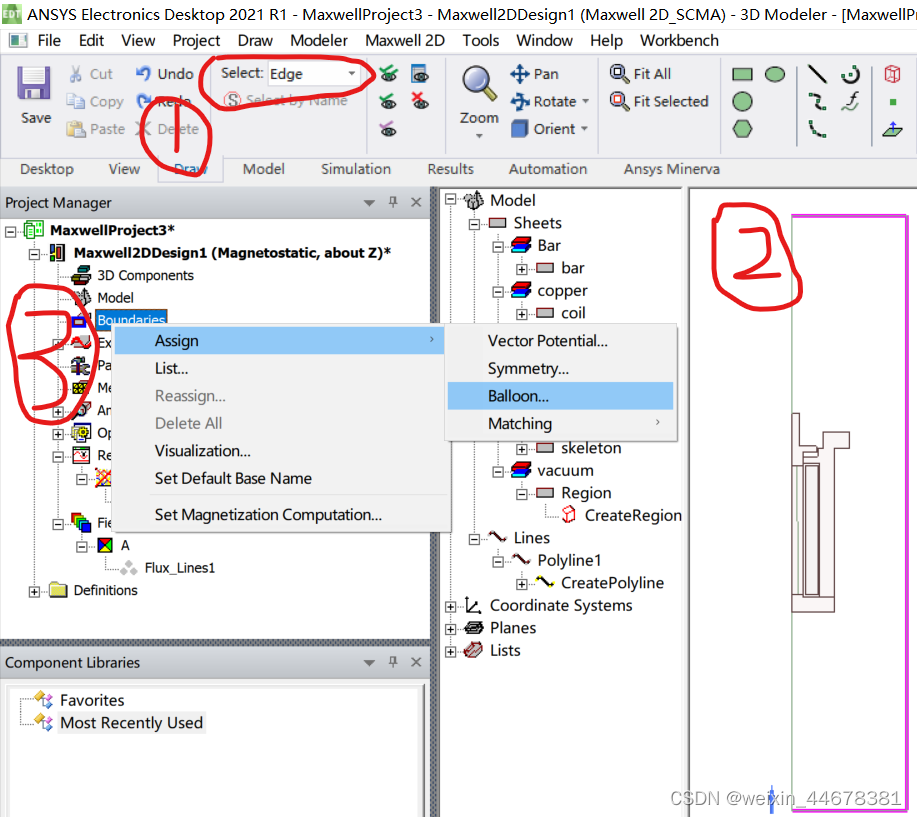Select the ellipse drawing tool
Image resolution: width=917 pixels, height=817 pixels.
775,74
